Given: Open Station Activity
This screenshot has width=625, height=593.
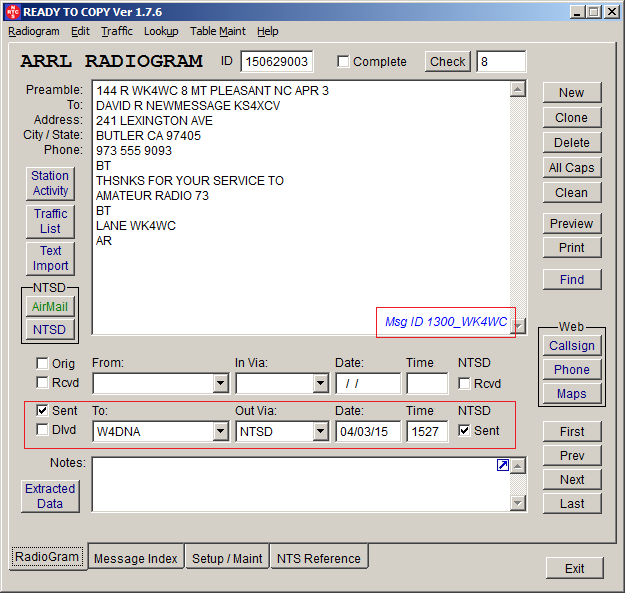Looking at the screenshot, I should point(50,183).
